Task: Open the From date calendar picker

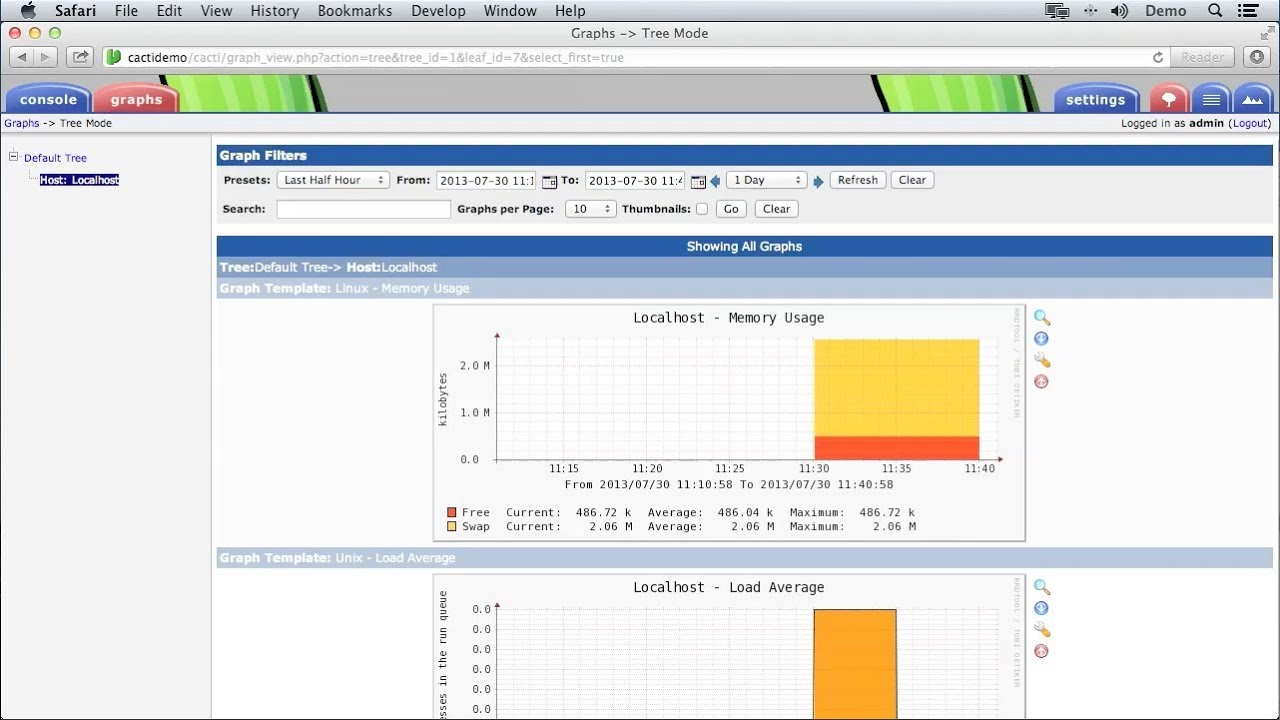Action: coord(549,181)
